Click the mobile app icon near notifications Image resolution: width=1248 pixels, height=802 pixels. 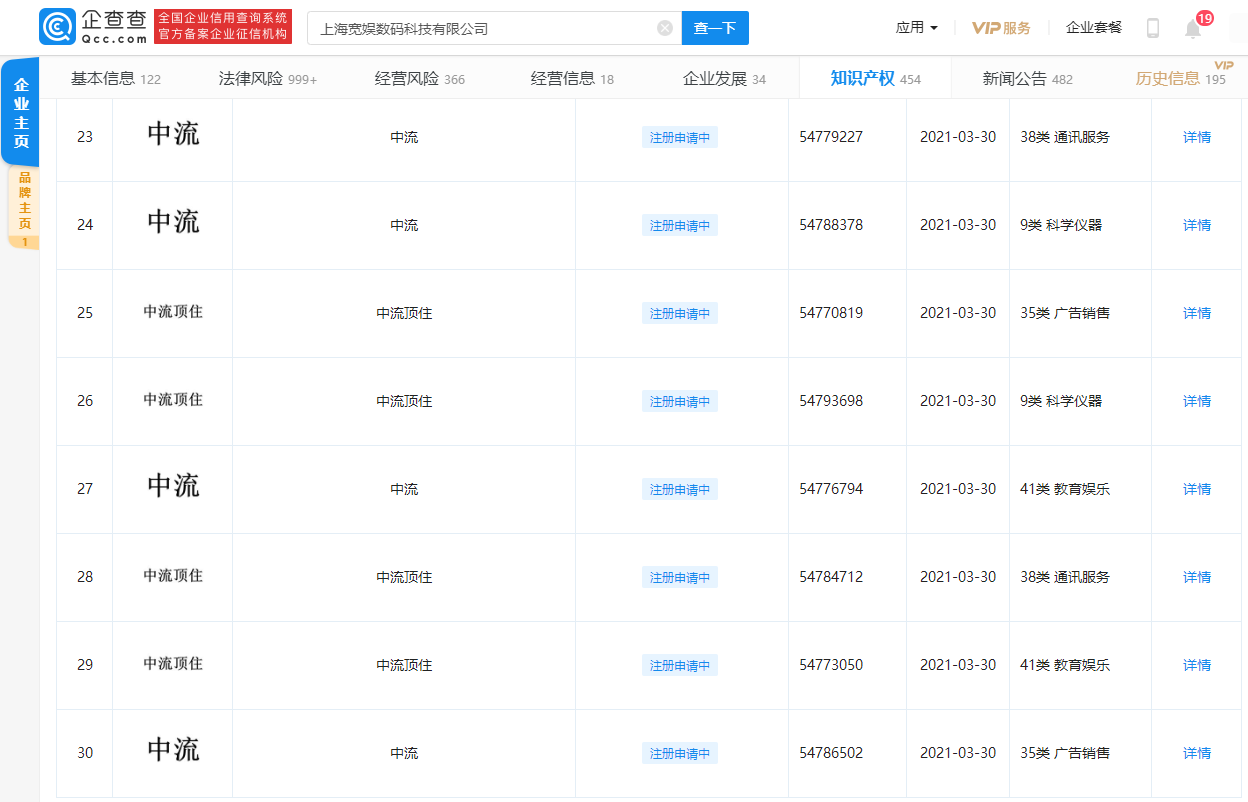[x=1153, y=29]
